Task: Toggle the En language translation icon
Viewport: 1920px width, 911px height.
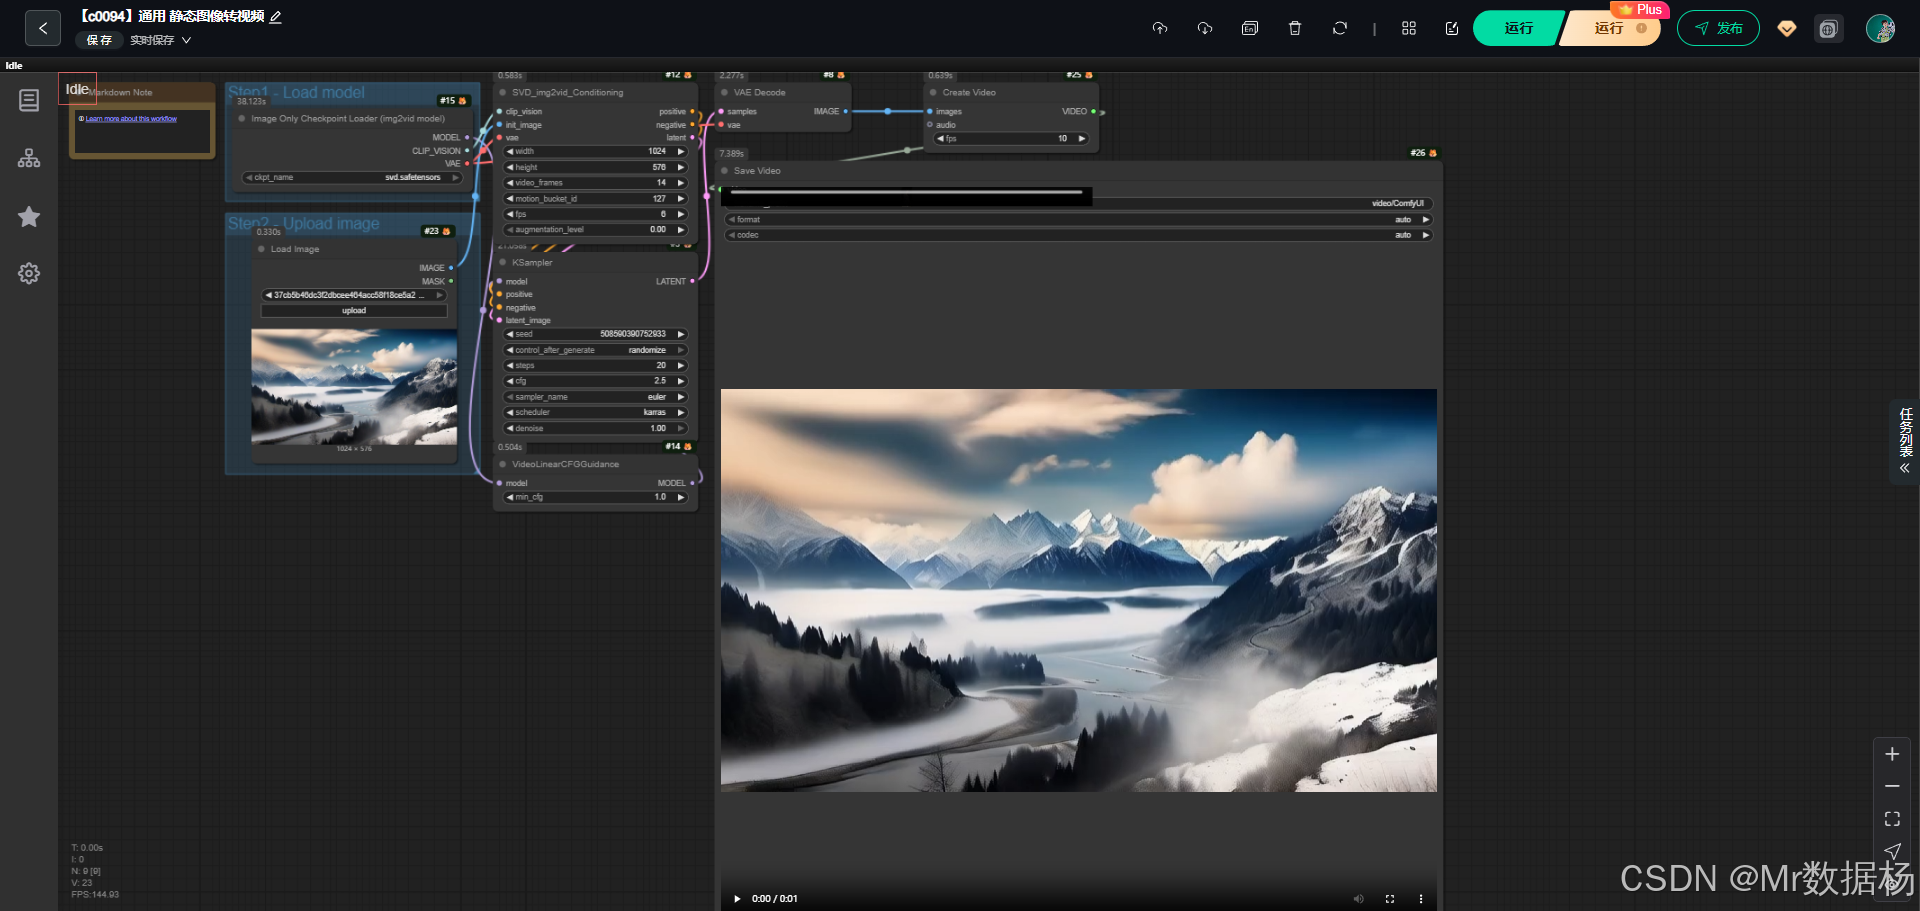Action: pyautogui.click(x=1250, y=28)
